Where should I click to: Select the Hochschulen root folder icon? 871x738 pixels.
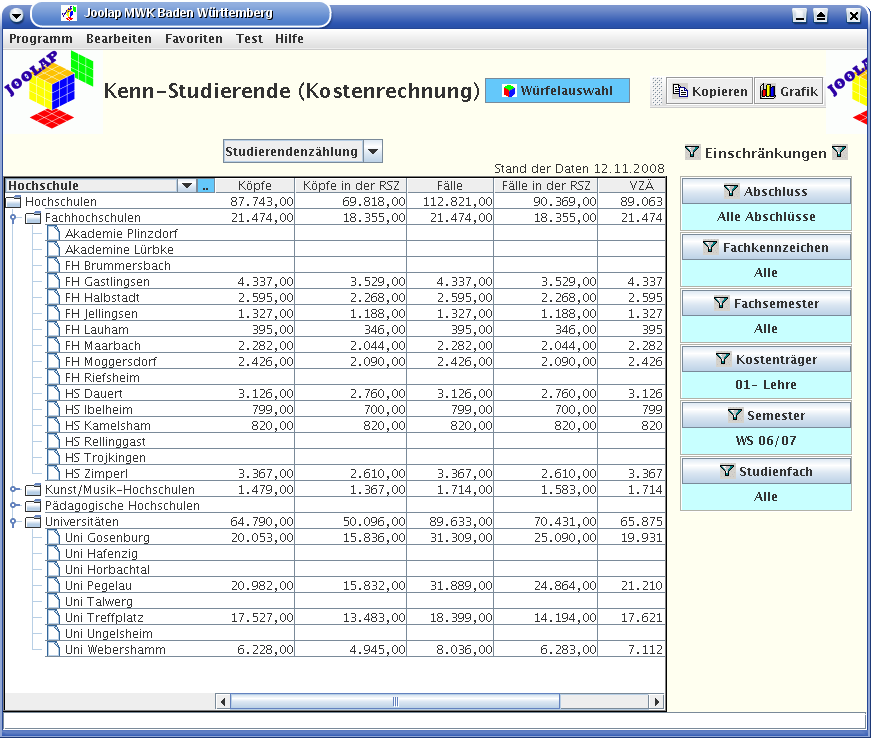(x=14, y=202)
